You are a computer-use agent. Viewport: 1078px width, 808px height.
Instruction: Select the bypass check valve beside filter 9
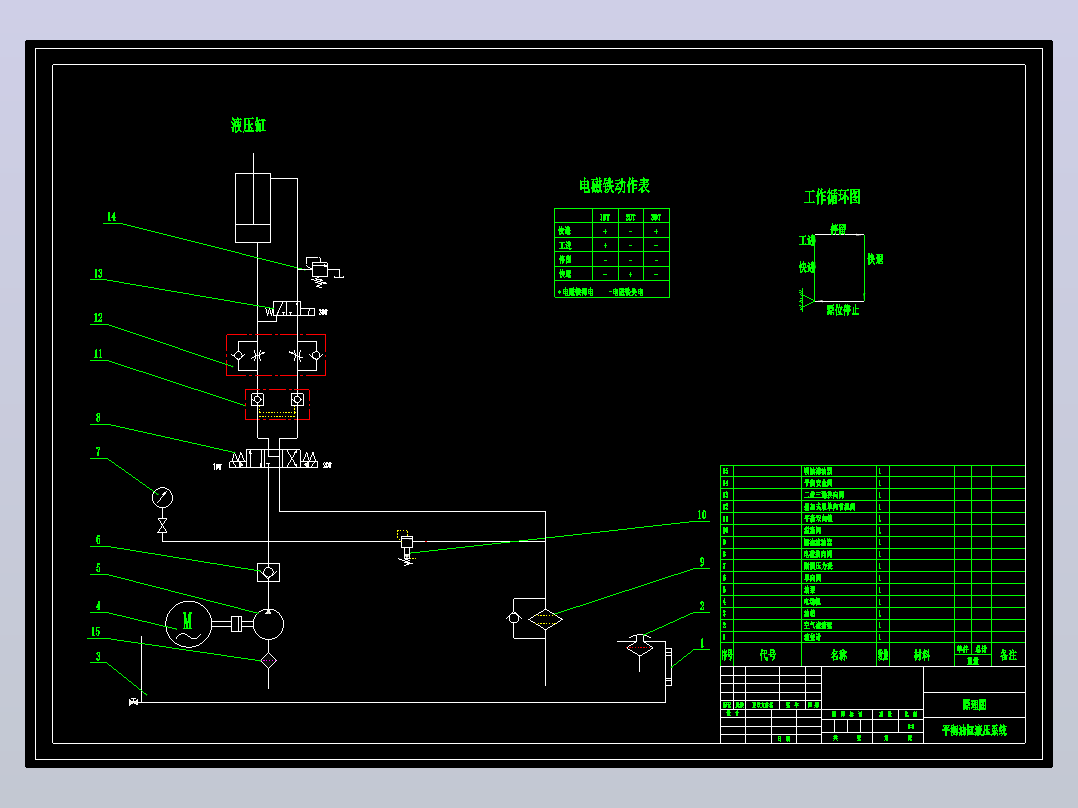point(514,618)
